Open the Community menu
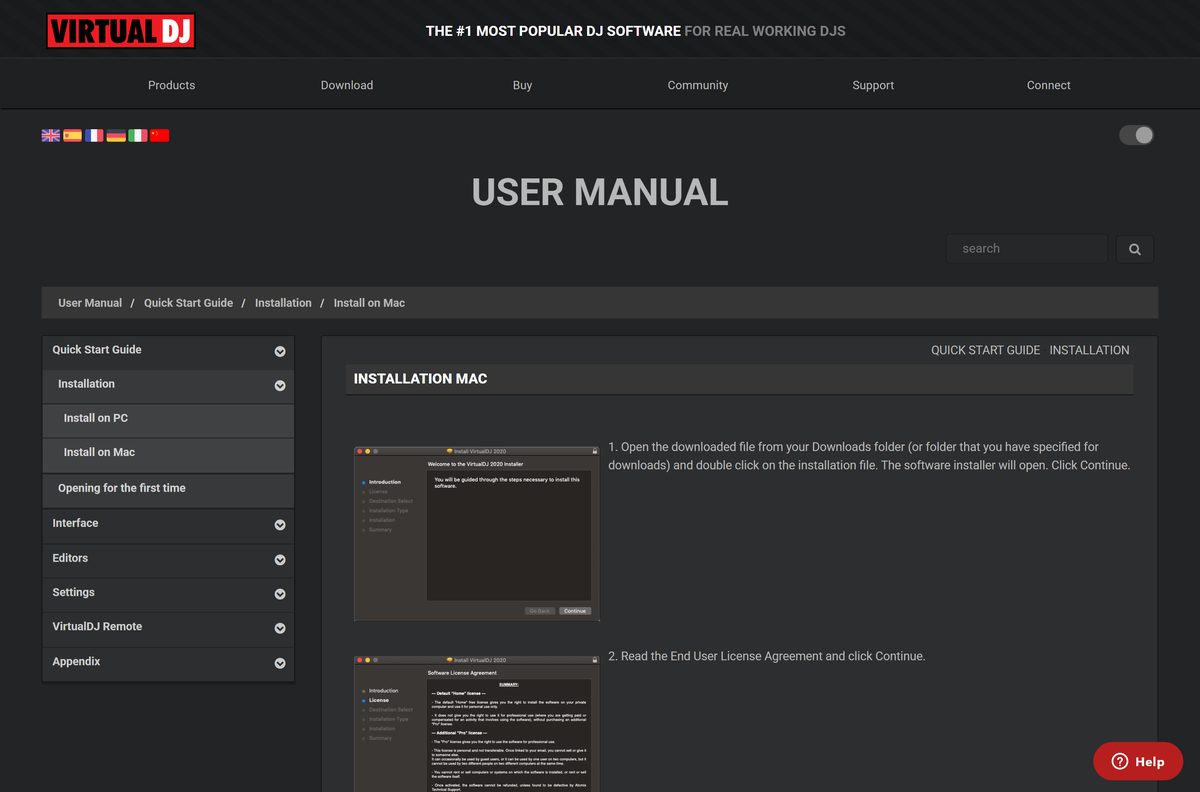 [x=698, y=85]
